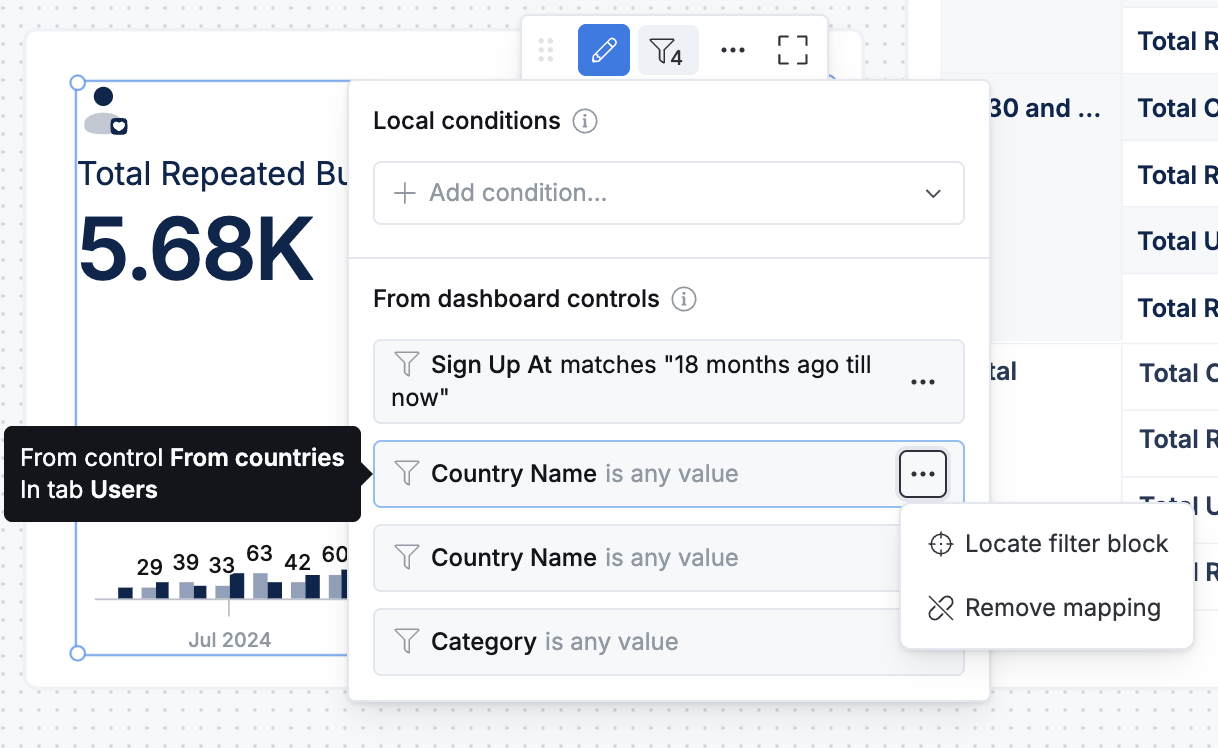1218x748 pixels.
Task: Open ellipsis menu for Sign Up At filter
Action: point(922,382)
